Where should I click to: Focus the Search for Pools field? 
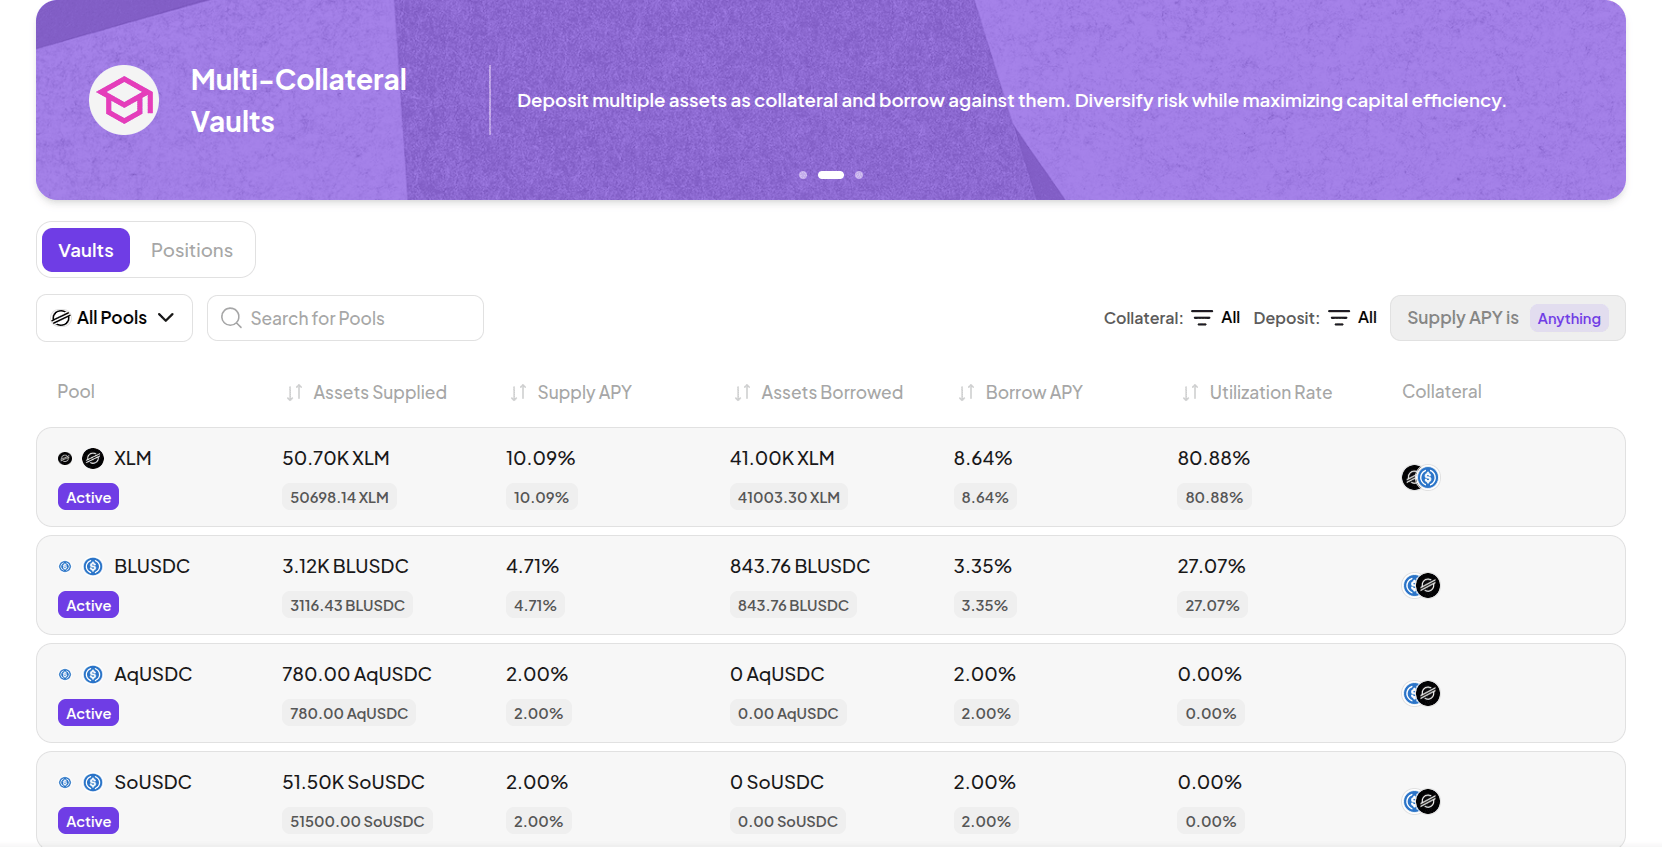point(345,318)
